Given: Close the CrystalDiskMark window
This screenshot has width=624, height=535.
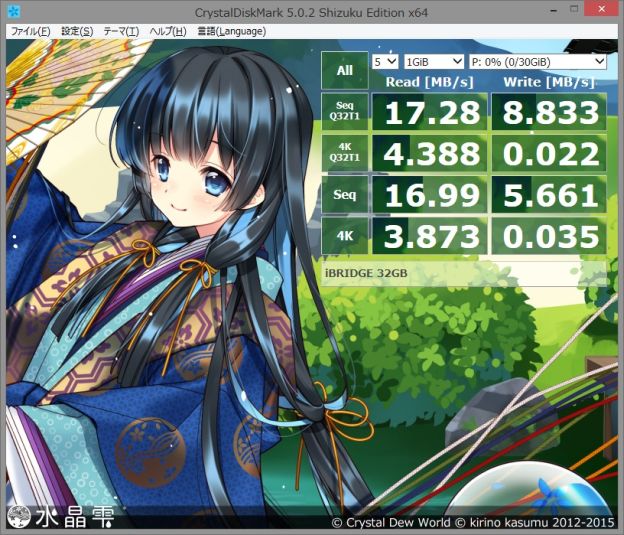Looking at the screenshot, I should pos(601,10).
